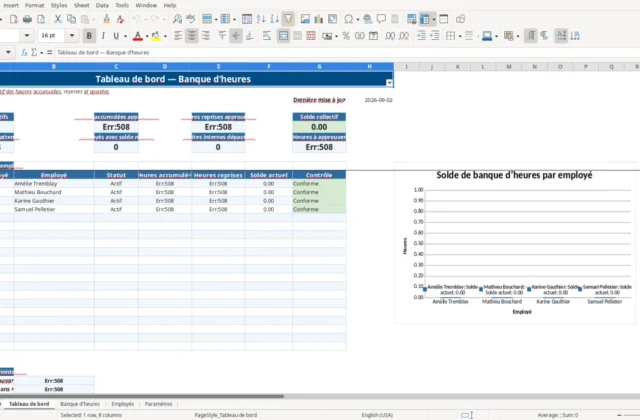The image size is (640, 420).
Task: Click the Insert Hyperlink icon
Action: (x=367, y=19)
